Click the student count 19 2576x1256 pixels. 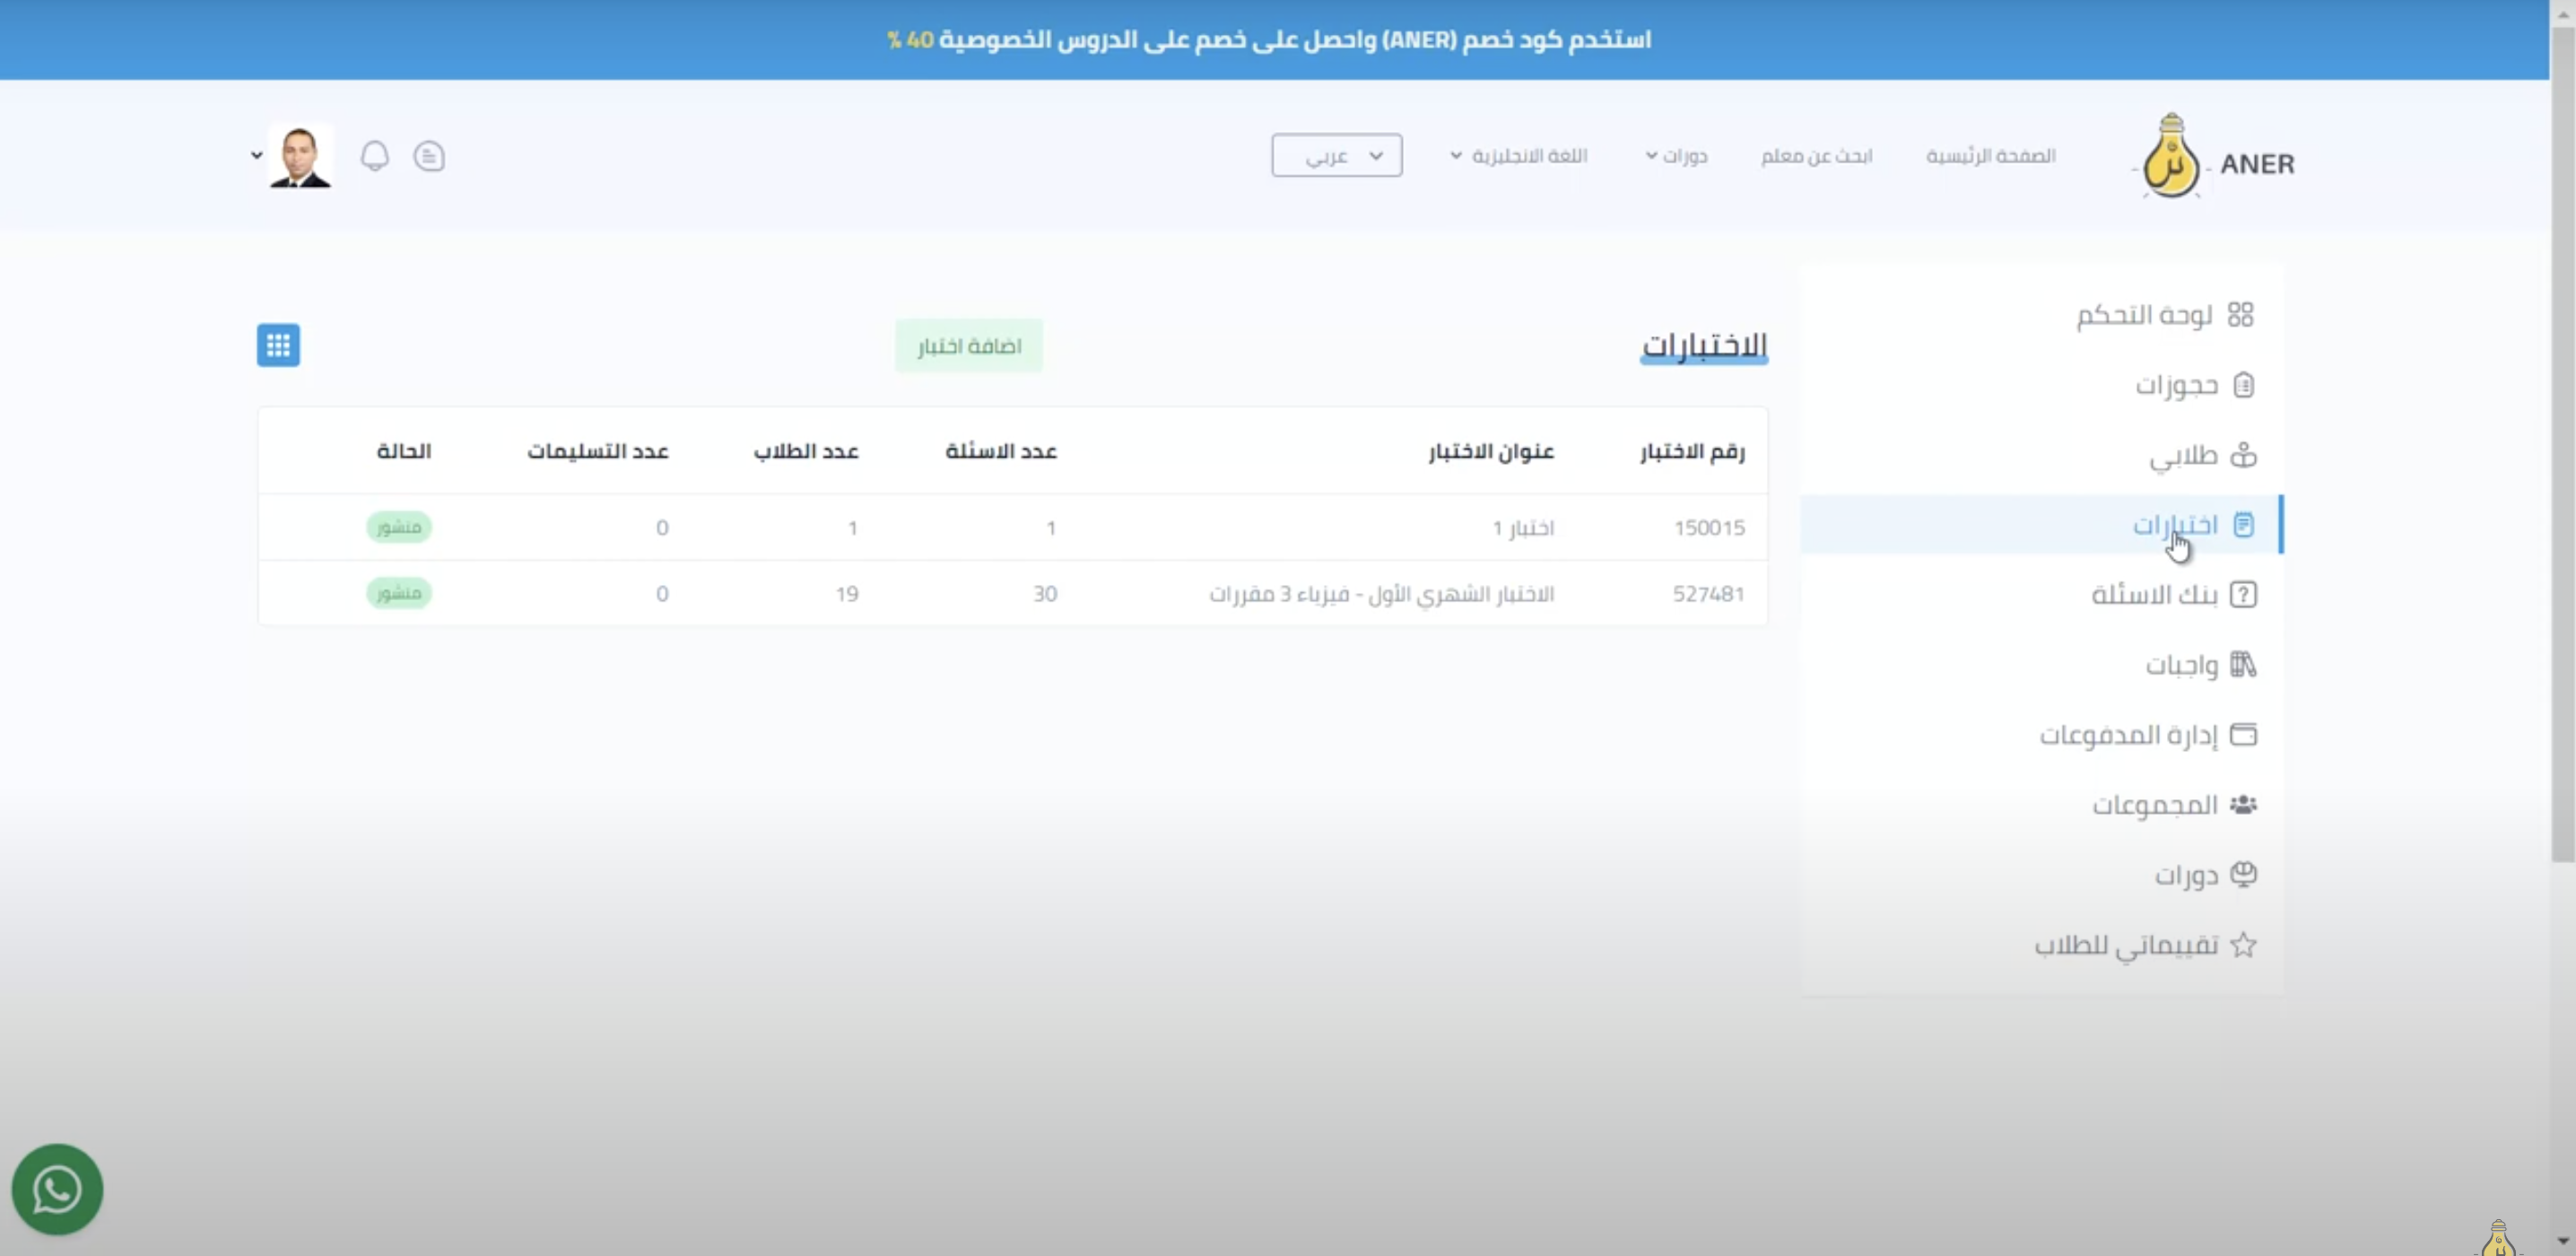[x=847, y=594]
